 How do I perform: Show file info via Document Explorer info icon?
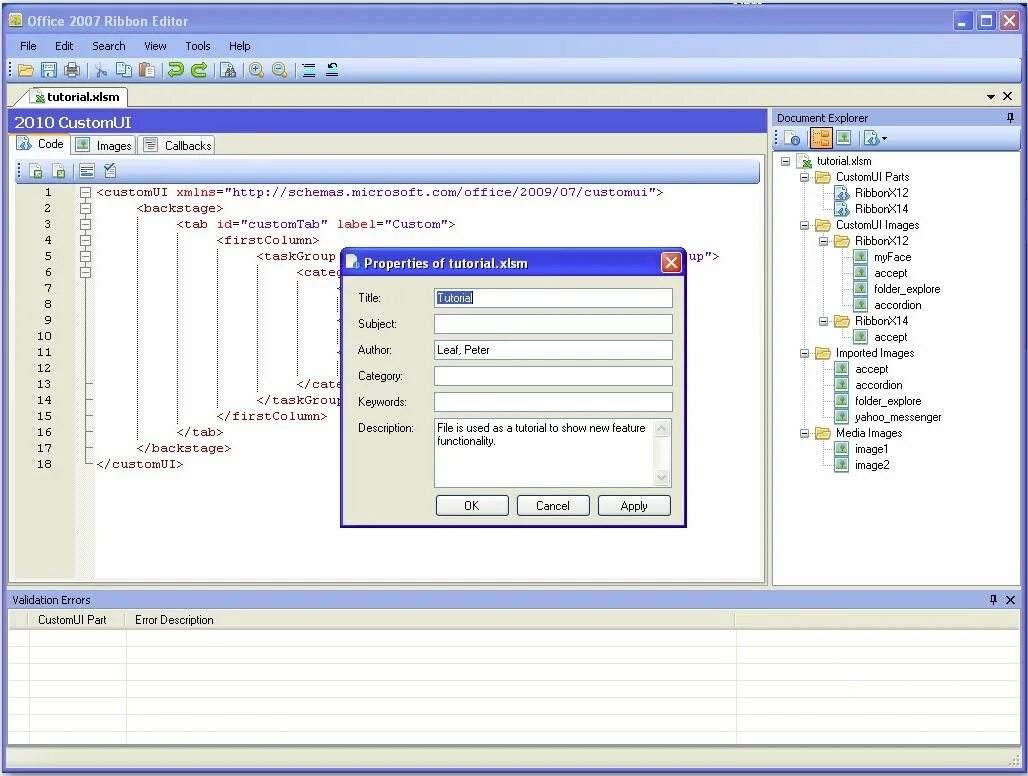pos(791,137)
